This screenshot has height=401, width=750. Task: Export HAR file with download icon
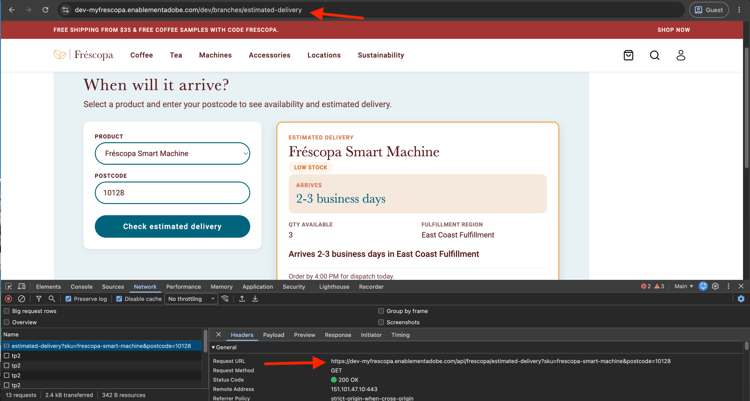coord(255,299)
